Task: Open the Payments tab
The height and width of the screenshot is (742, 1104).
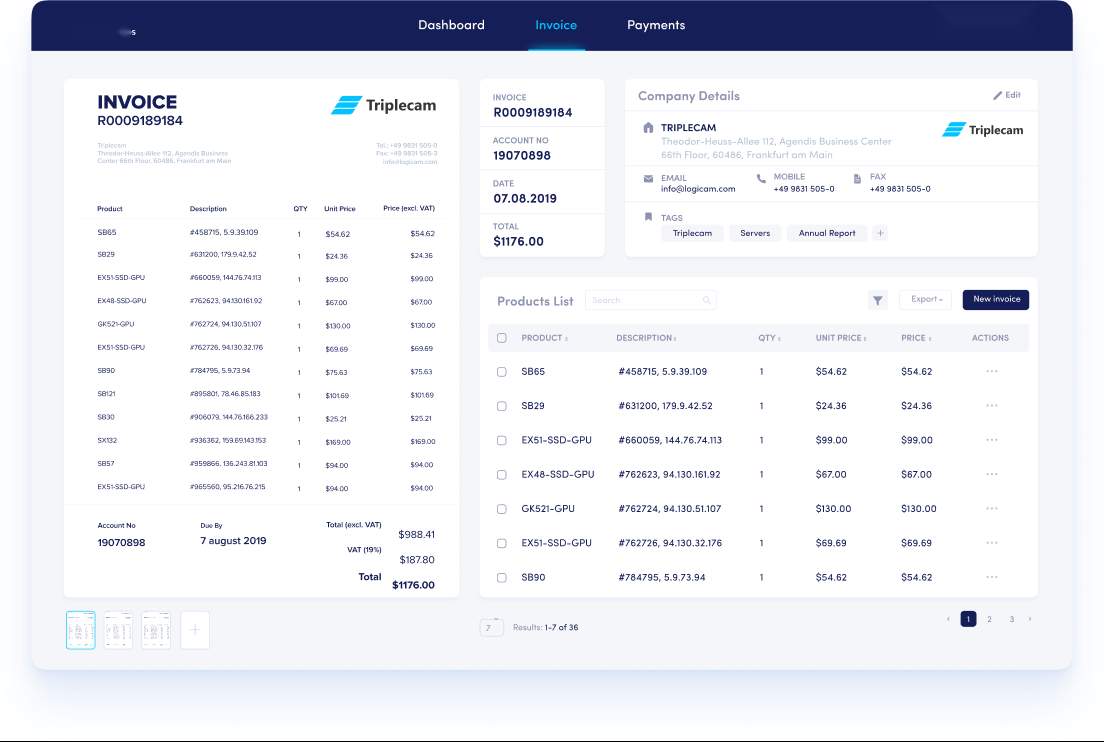Action: tap(656, 25)
